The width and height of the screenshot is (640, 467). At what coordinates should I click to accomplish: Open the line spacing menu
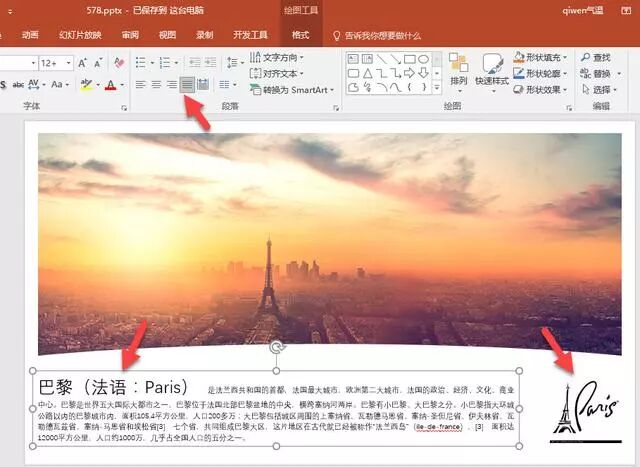(x=235, y=63)
